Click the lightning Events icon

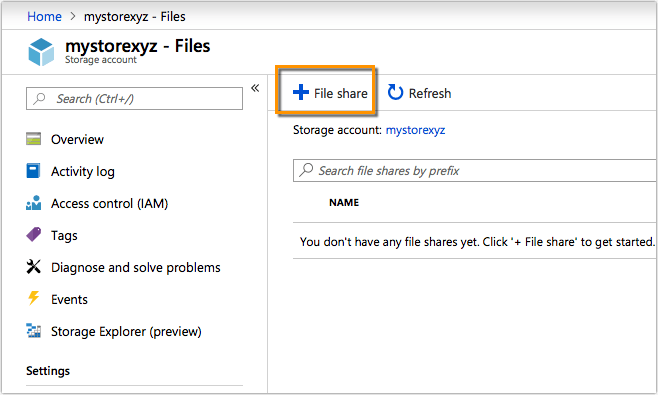click(x=34, y=298)
